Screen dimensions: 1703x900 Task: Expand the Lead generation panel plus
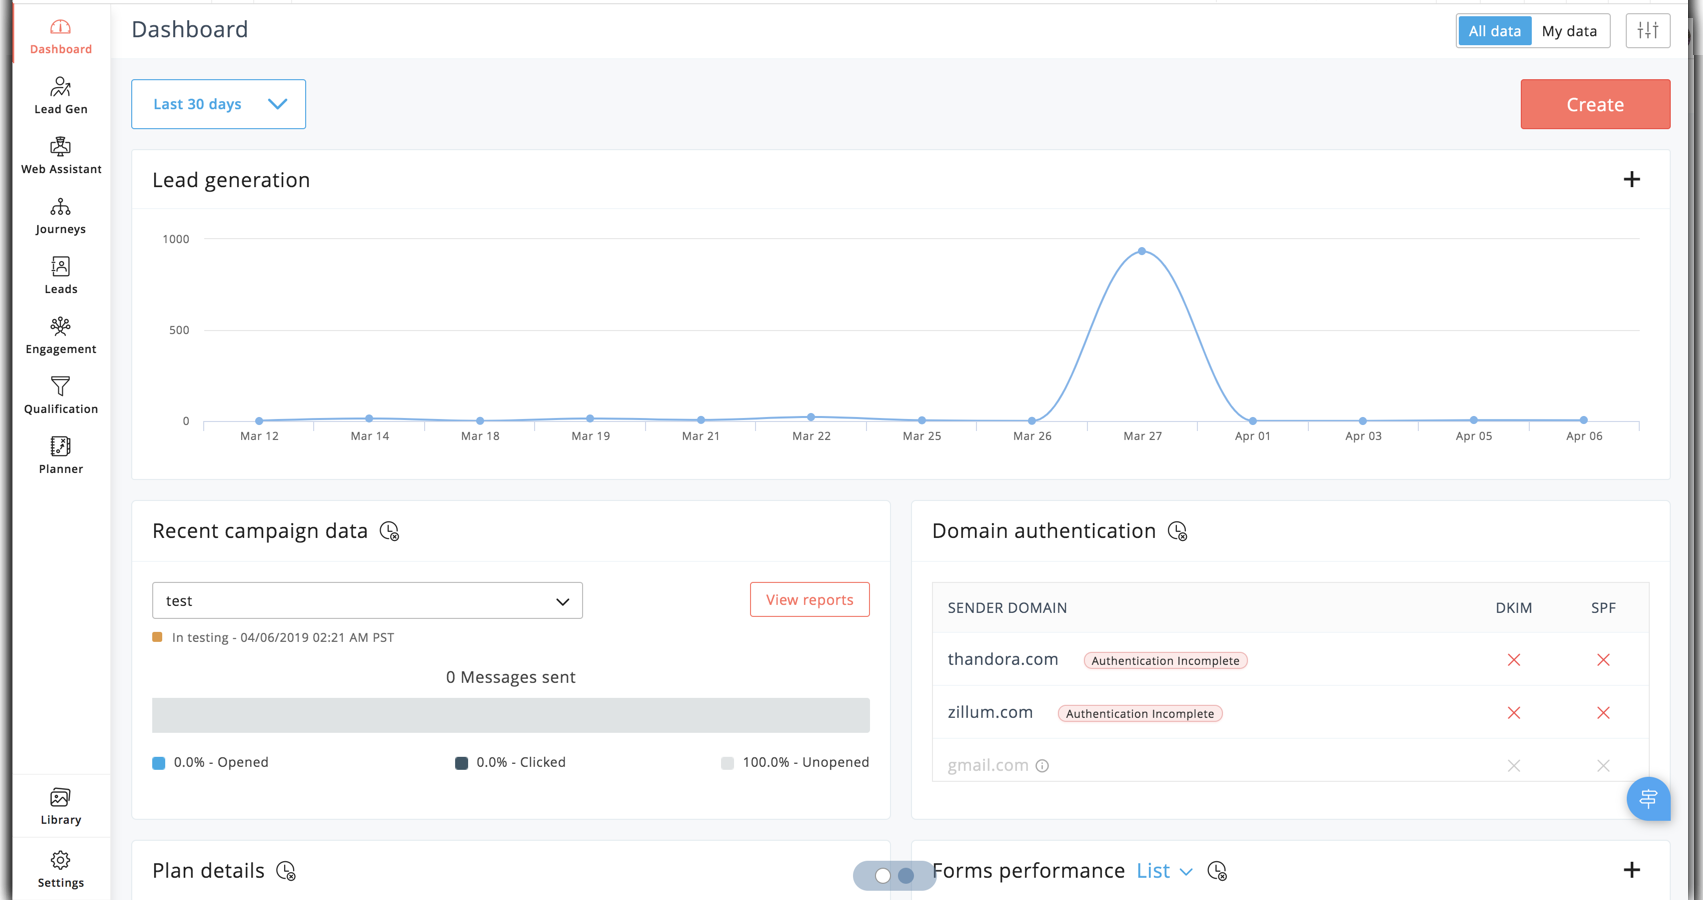coord(1631,180)
